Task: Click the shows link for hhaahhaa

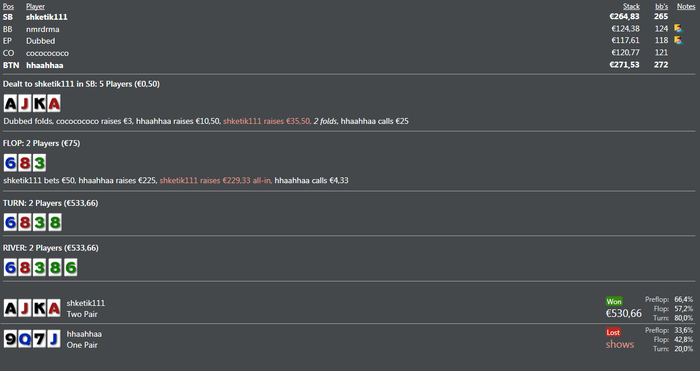Action: [620, 344]
